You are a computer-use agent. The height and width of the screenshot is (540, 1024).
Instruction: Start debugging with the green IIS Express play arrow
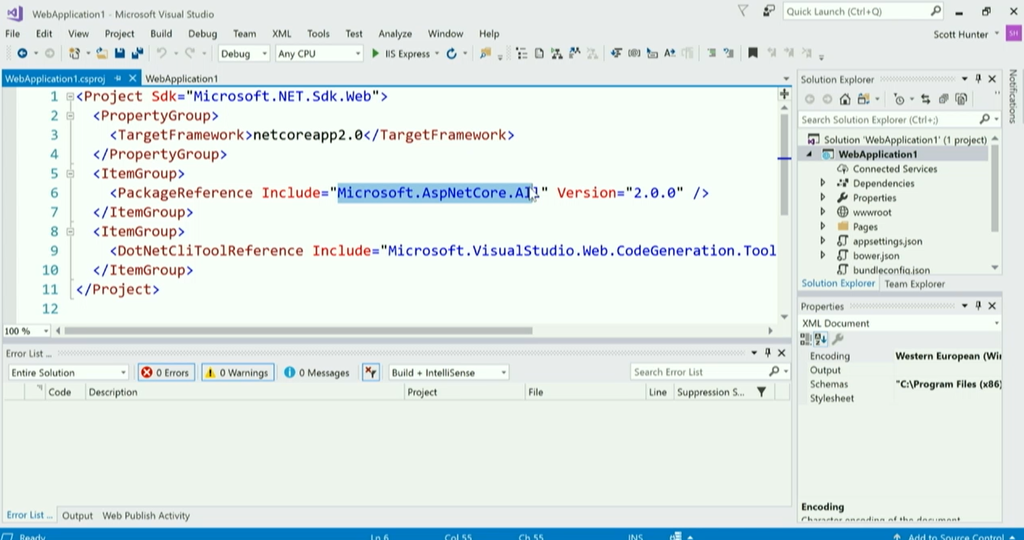point(376,54)
